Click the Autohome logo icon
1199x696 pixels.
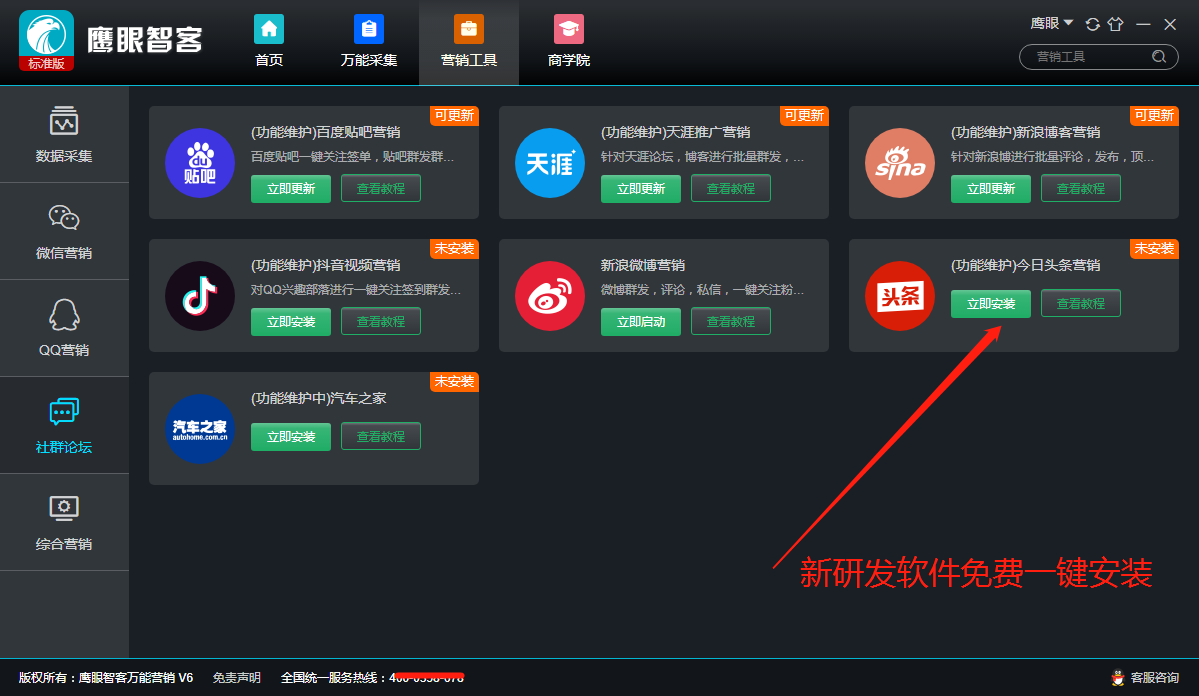[x=199, y=429]
